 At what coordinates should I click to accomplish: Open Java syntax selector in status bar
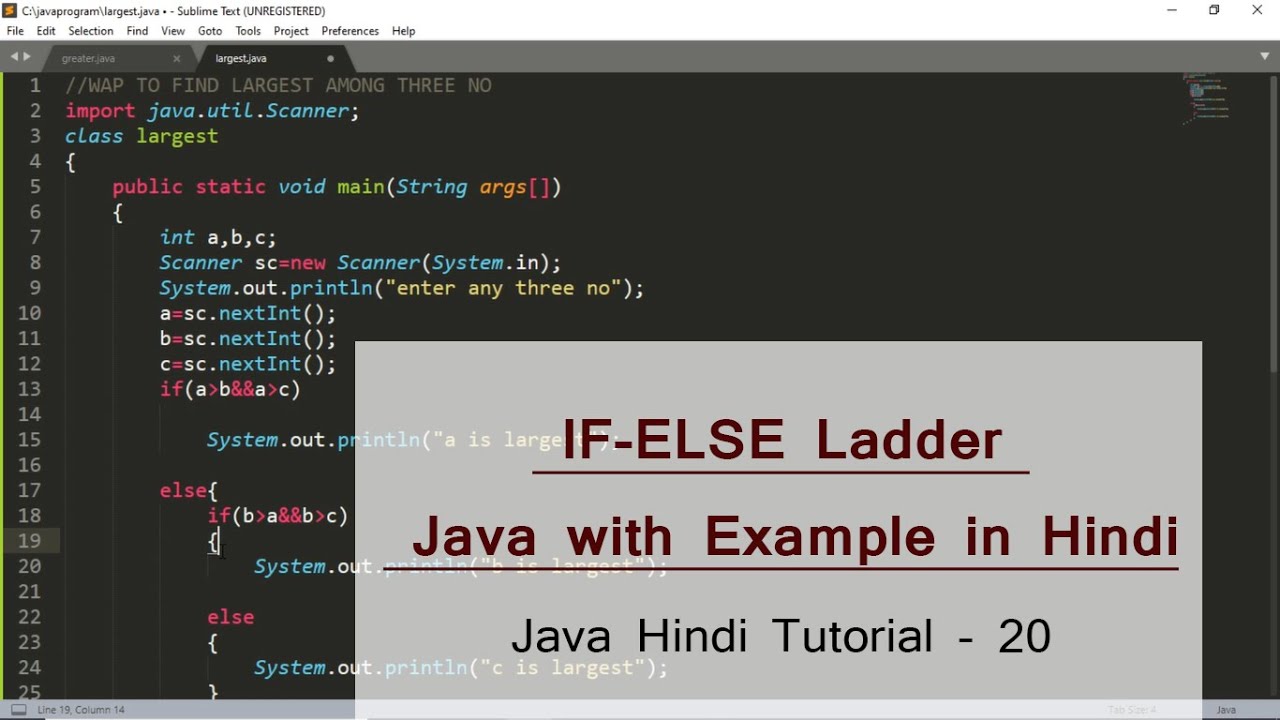coord(1226,710)
